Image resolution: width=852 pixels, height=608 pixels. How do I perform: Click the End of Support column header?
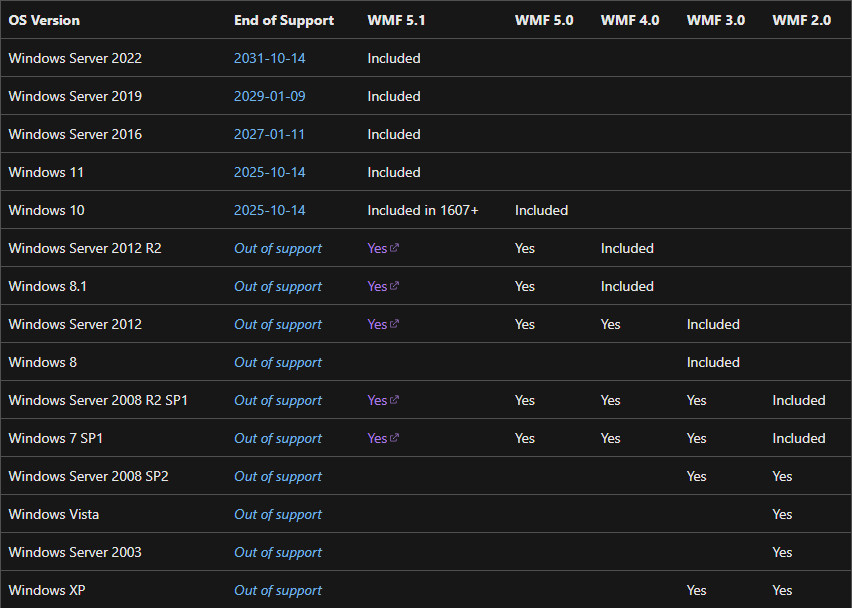point(284,20)
